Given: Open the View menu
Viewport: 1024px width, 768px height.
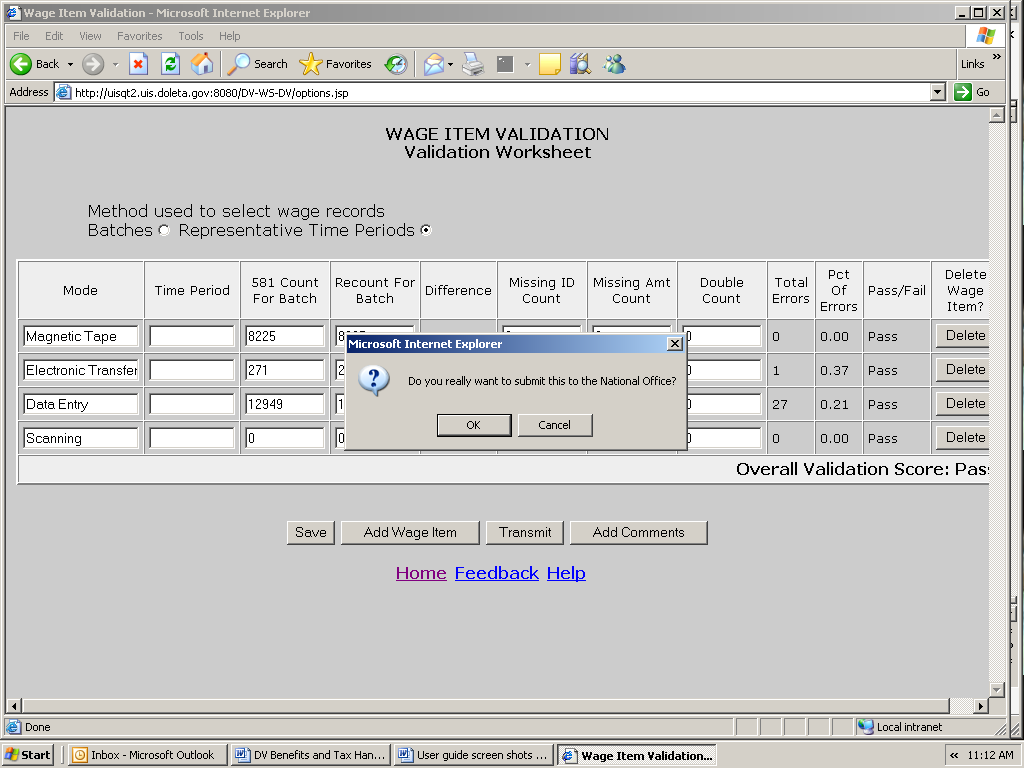Looking at the screenshot, I should tap(90, 36).
